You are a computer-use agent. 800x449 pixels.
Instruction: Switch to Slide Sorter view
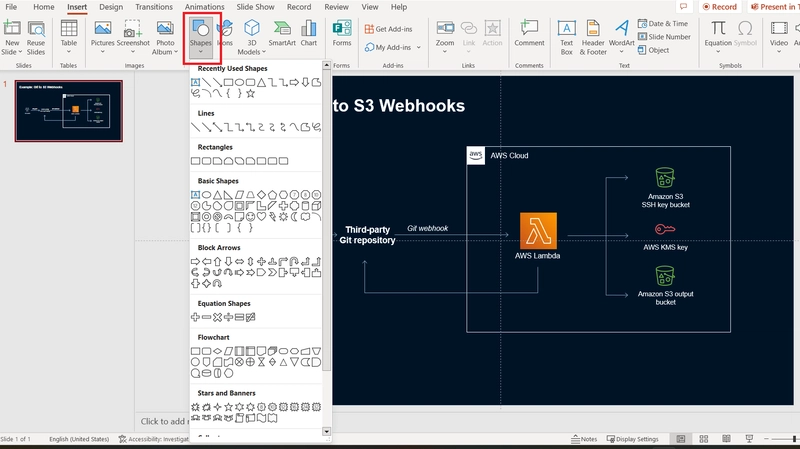click(x=704, y=439)
